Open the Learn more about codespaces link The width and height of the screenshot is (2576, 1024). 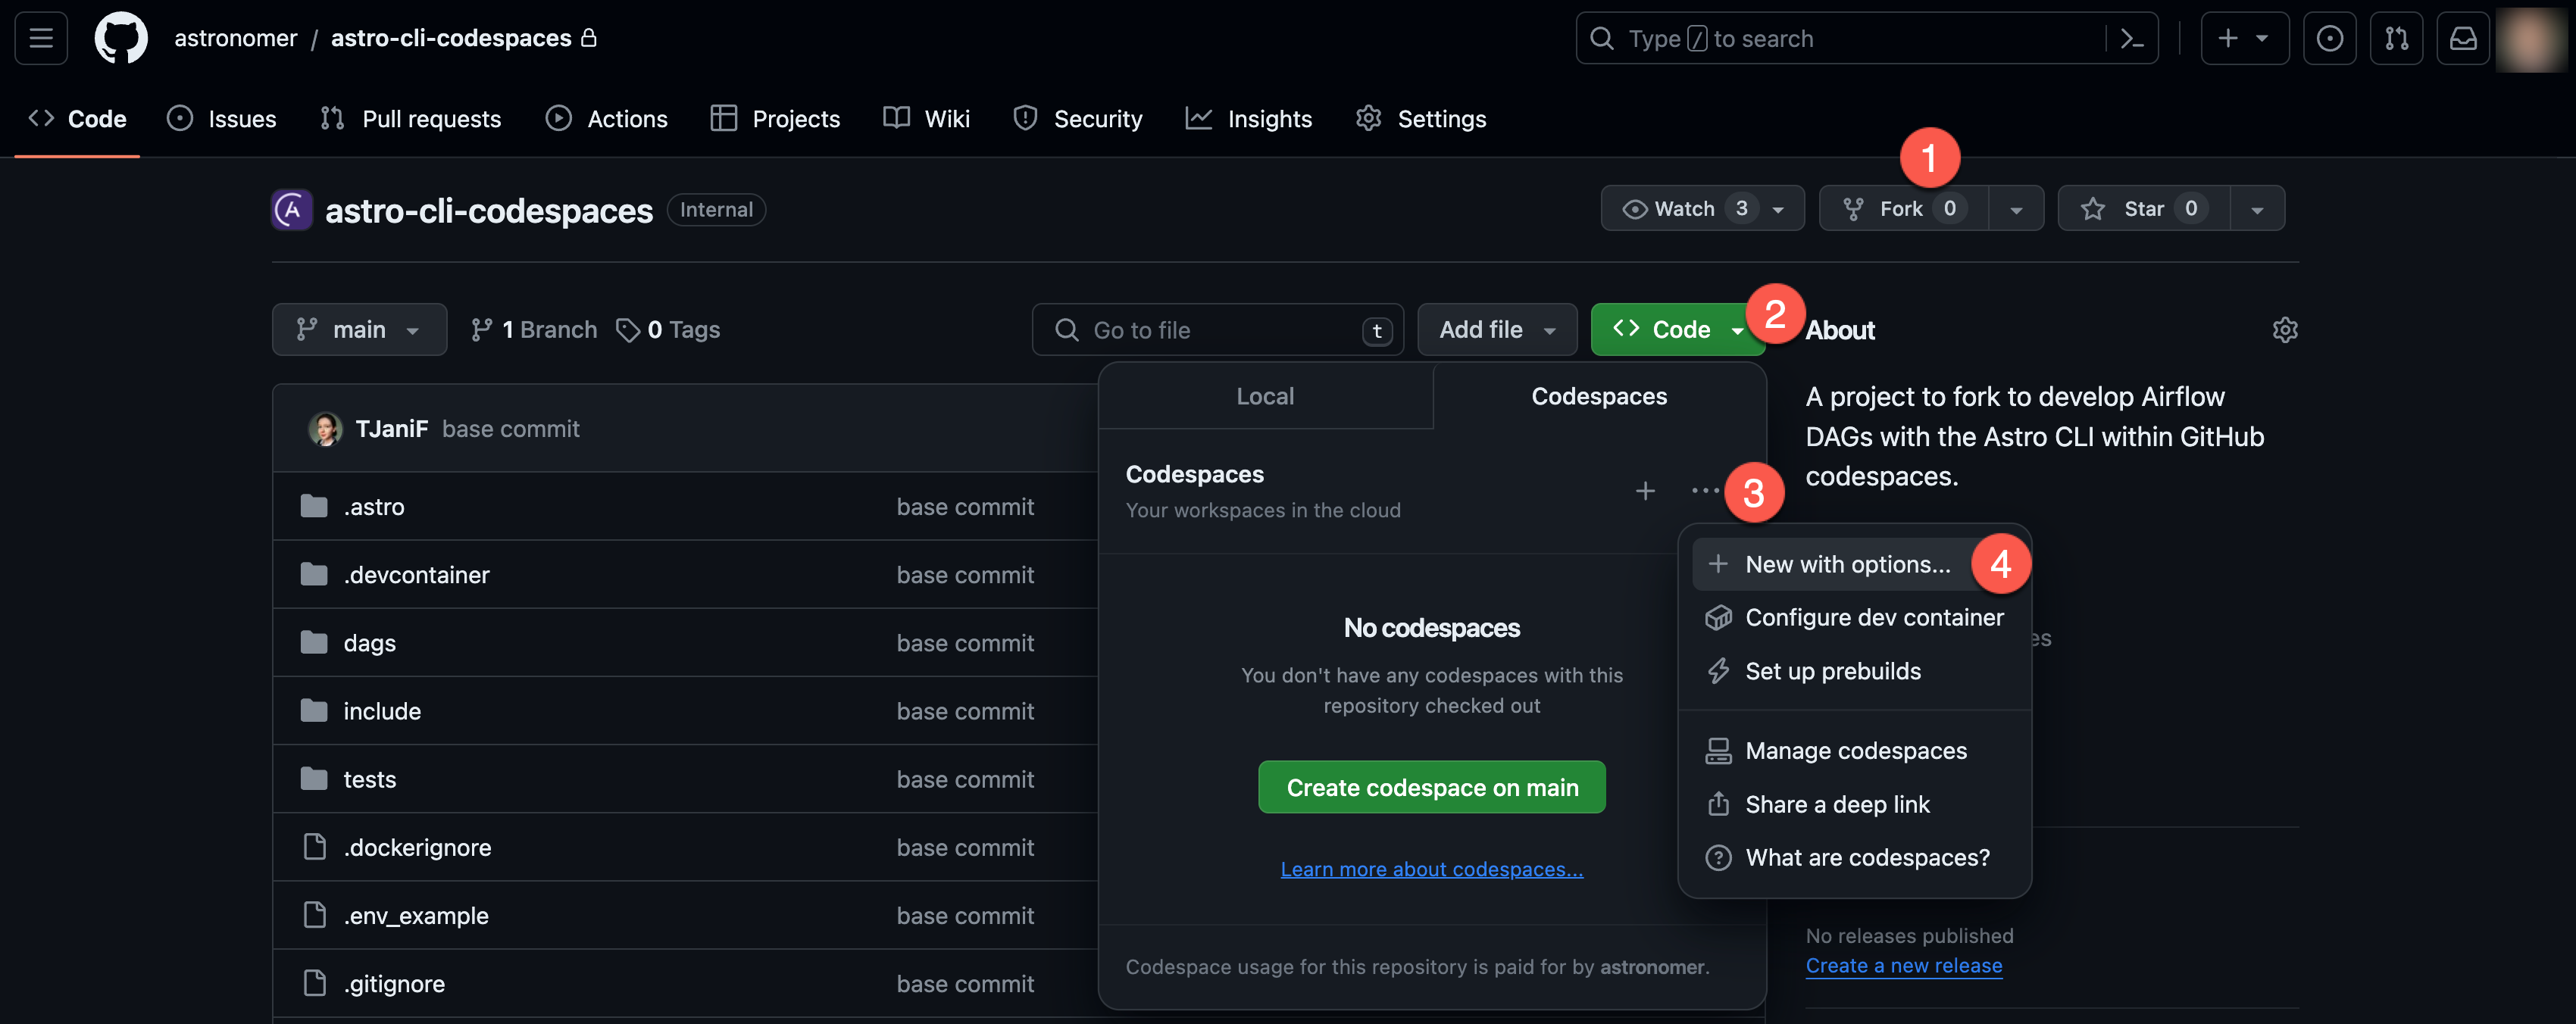click(1431, 869)
